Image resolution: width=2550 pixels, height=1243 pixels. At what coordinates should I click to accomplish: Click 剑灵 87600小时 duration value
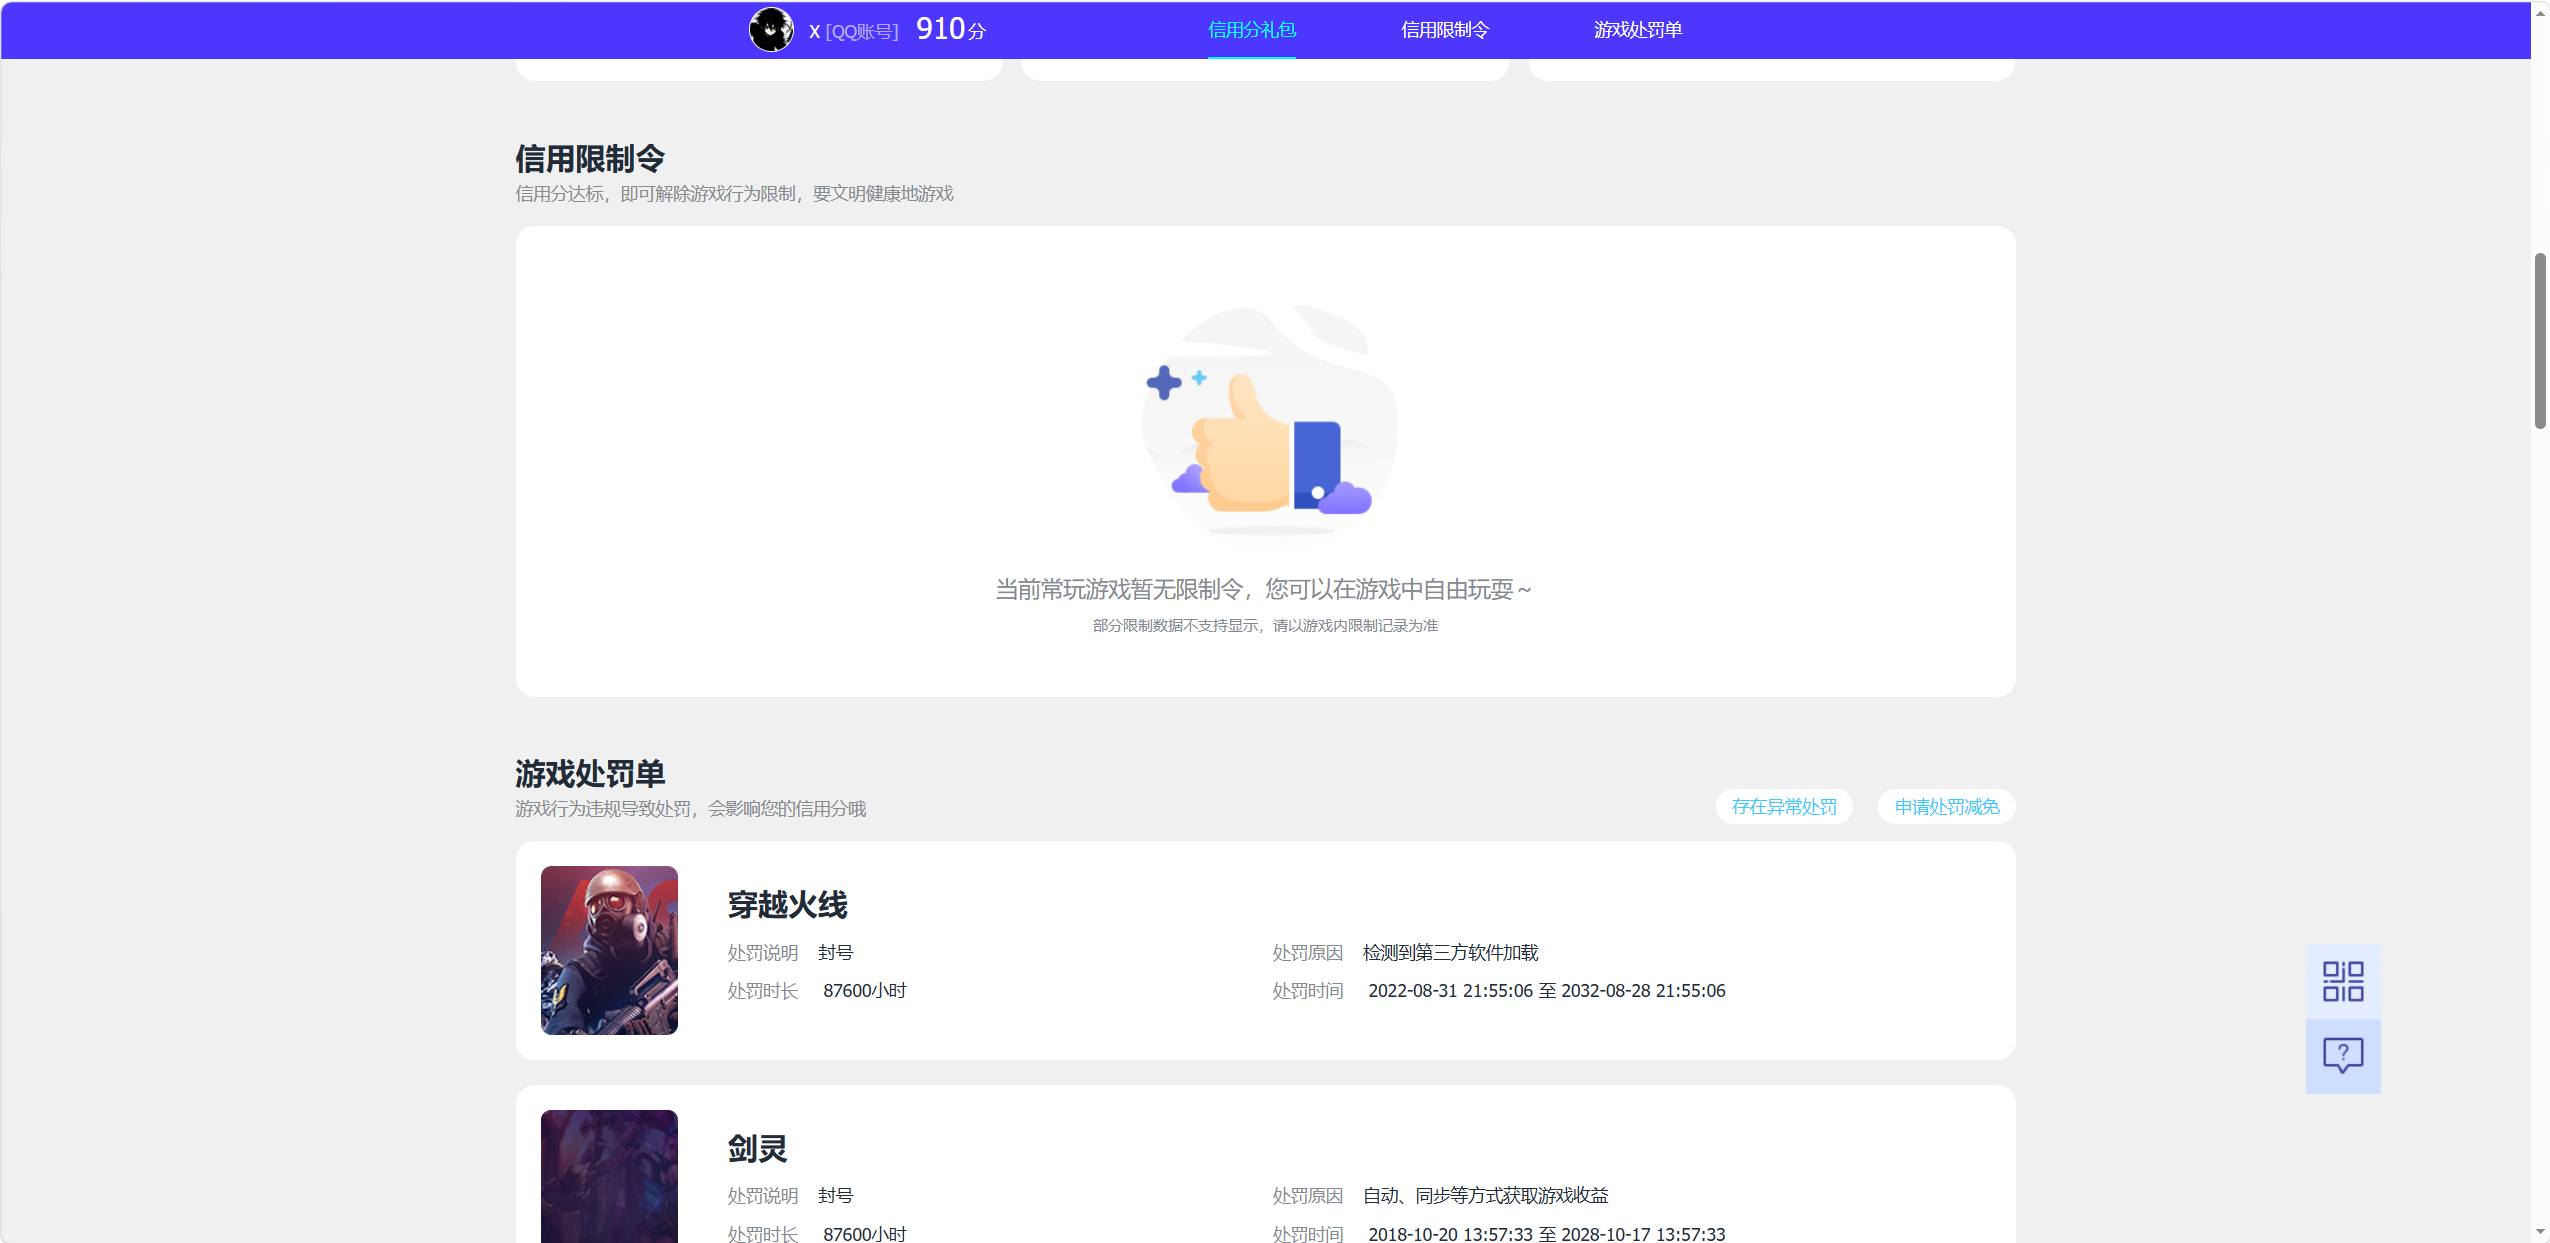click(864, 1234)
